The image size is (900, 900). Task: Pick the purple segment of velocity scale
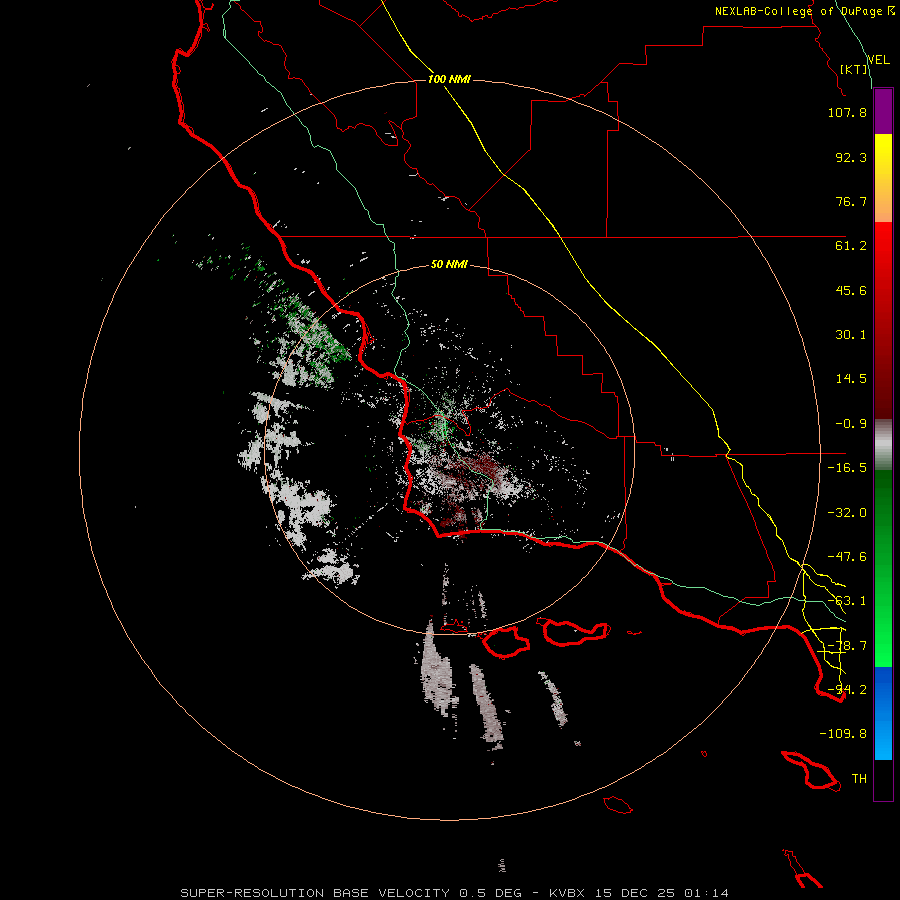pyautogui.click(x=883, y=112)
